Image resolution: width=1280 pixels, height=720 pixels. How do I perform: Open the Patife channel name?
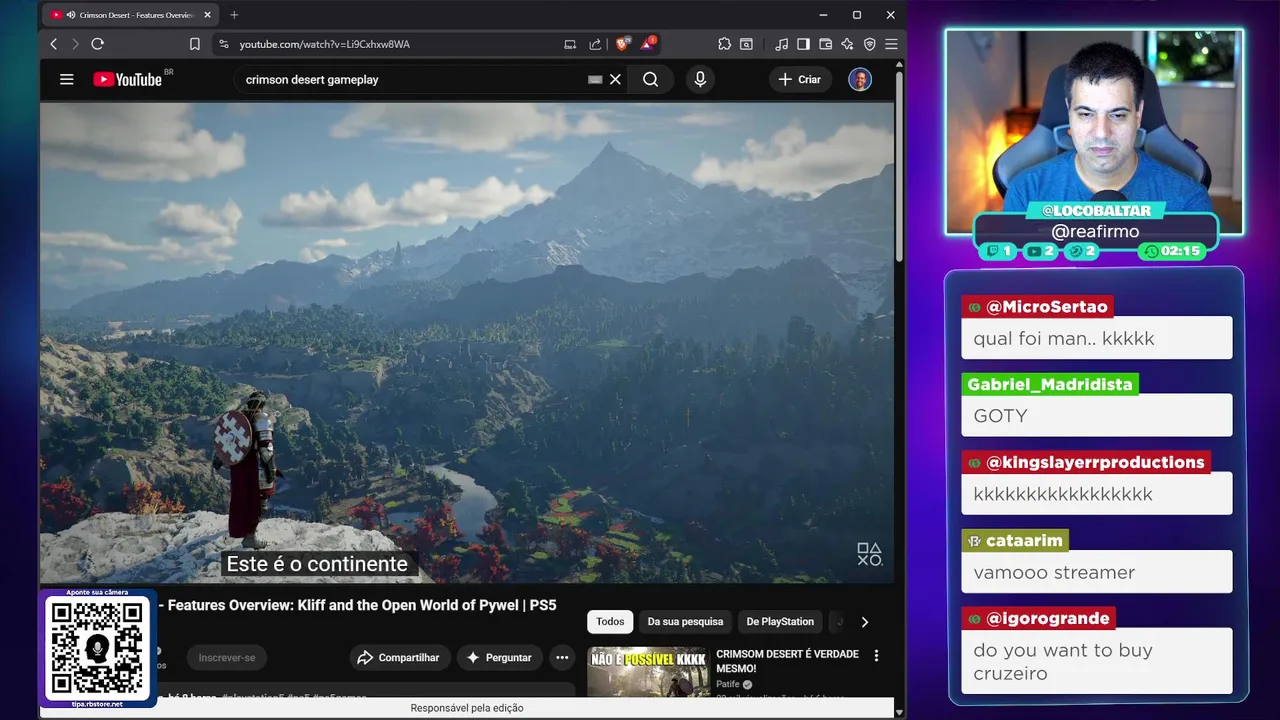coord(728,684)
